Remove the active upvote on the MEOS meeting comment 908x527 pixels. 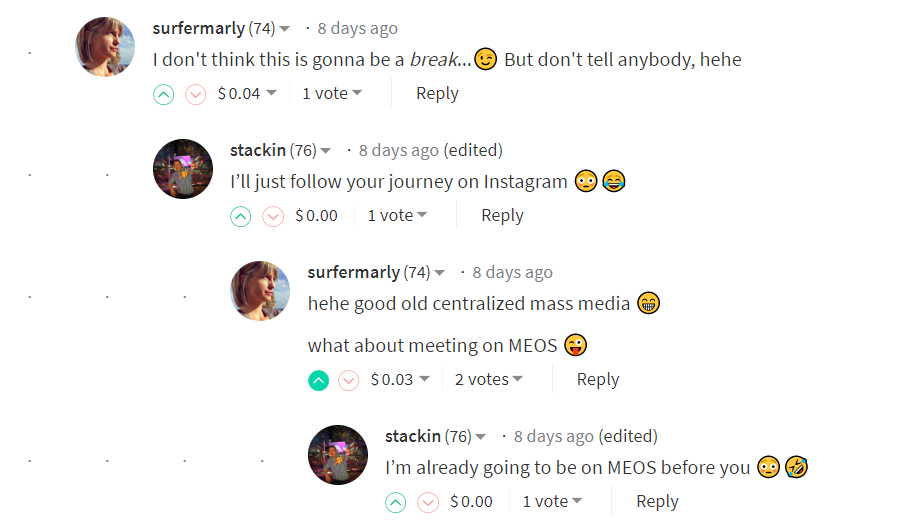click(319, 380)
